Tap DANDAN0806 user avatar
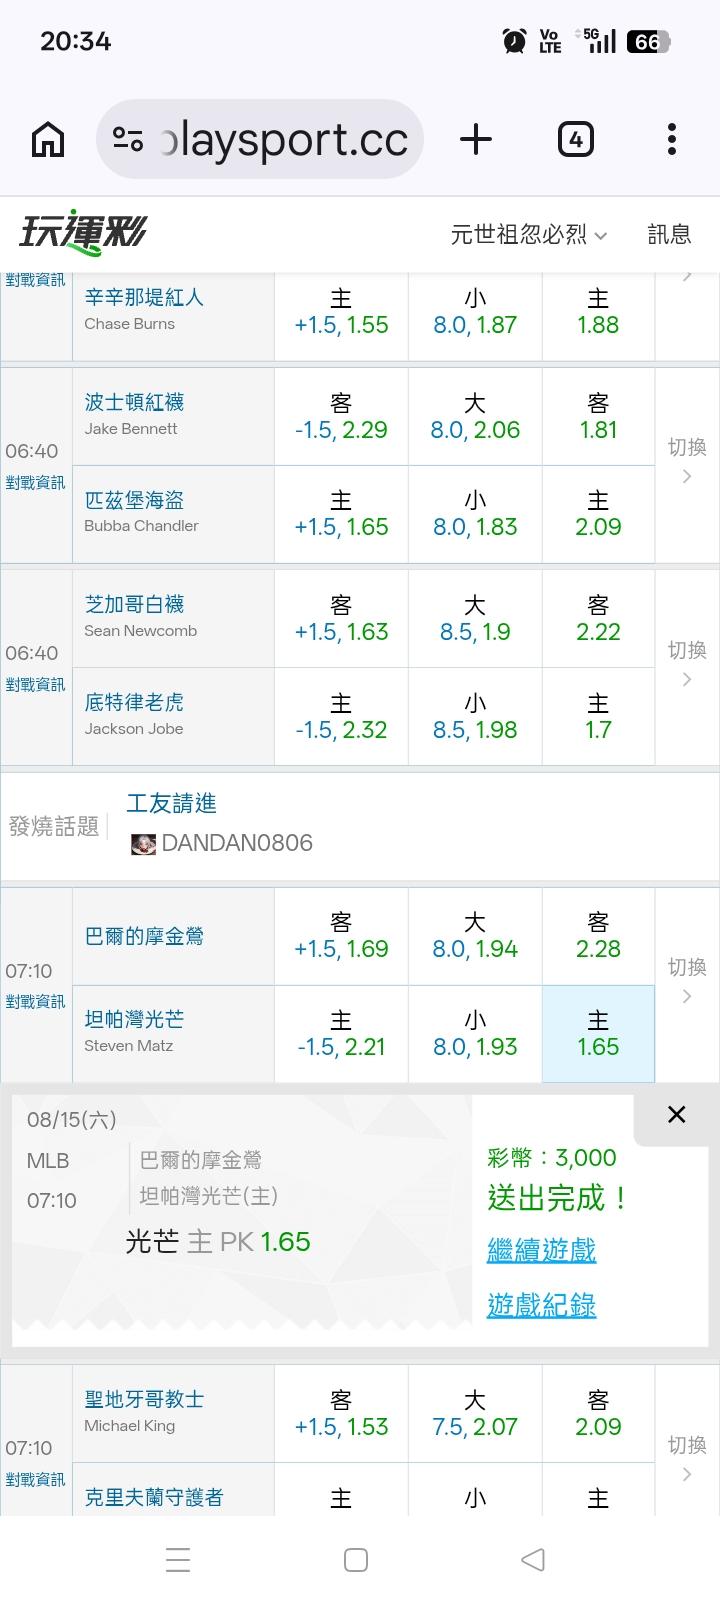720x1604 pixels. pos(144,844)
